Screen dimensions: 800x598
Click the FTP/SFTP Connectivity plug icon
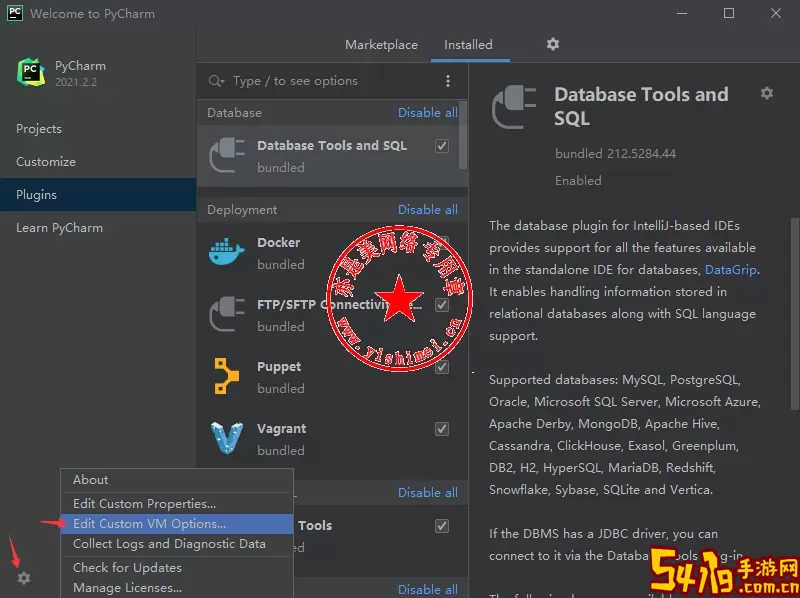(228, 314)
